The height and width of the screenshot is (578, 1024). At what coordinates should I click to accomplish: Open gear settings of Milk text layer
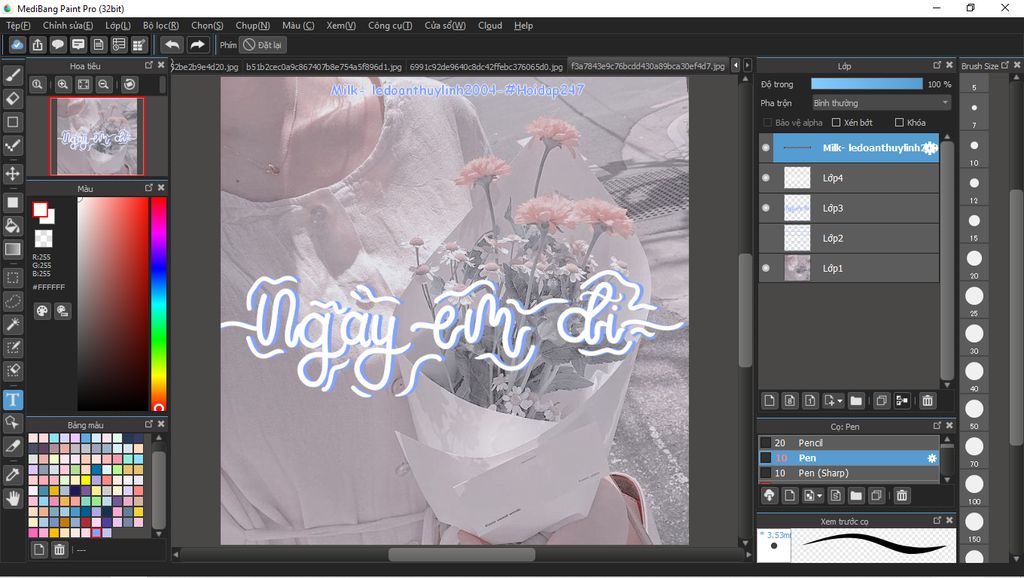[x=931, y=148]
